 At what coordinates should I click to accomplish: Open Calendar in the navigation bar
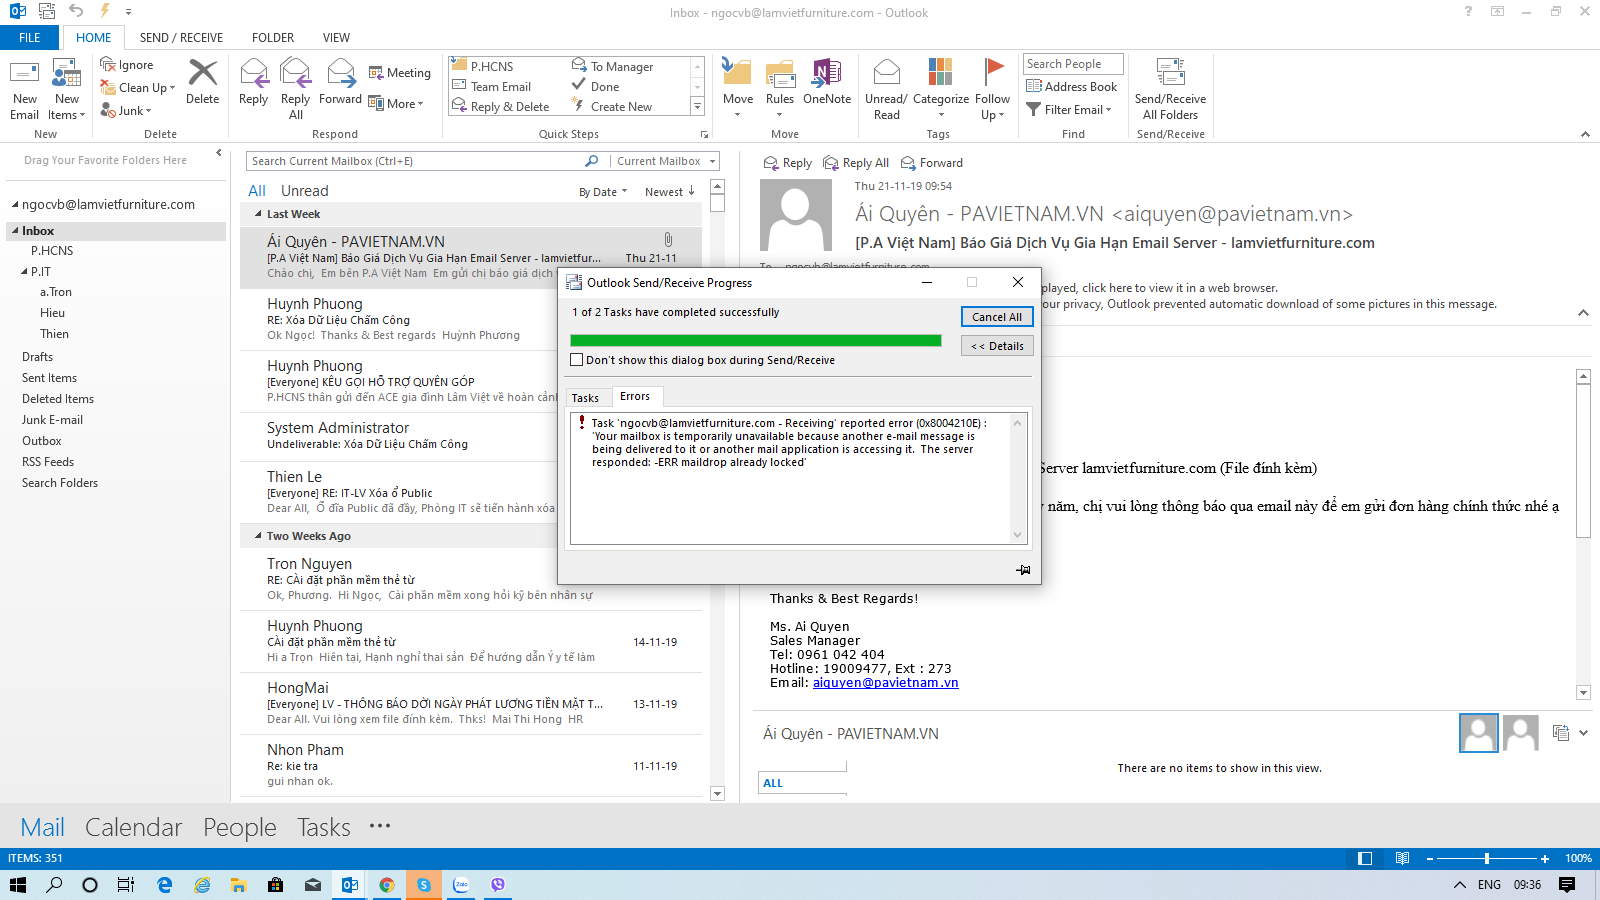[134, 828]
